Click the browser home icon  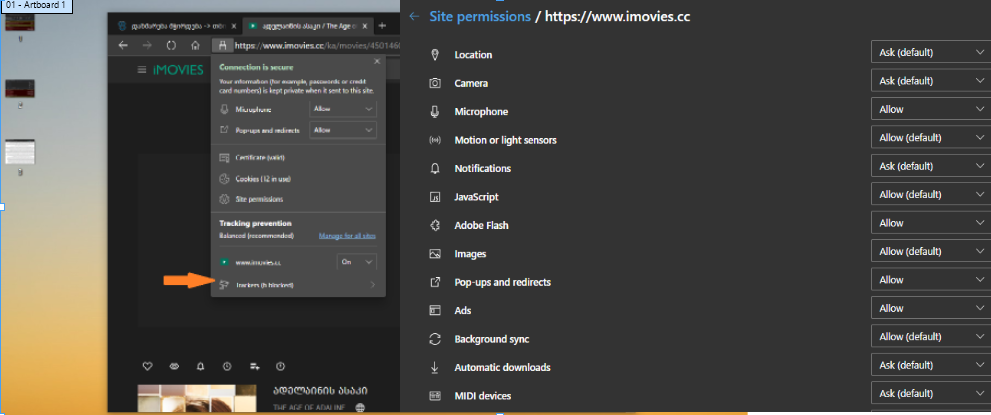tap(196, 45)
